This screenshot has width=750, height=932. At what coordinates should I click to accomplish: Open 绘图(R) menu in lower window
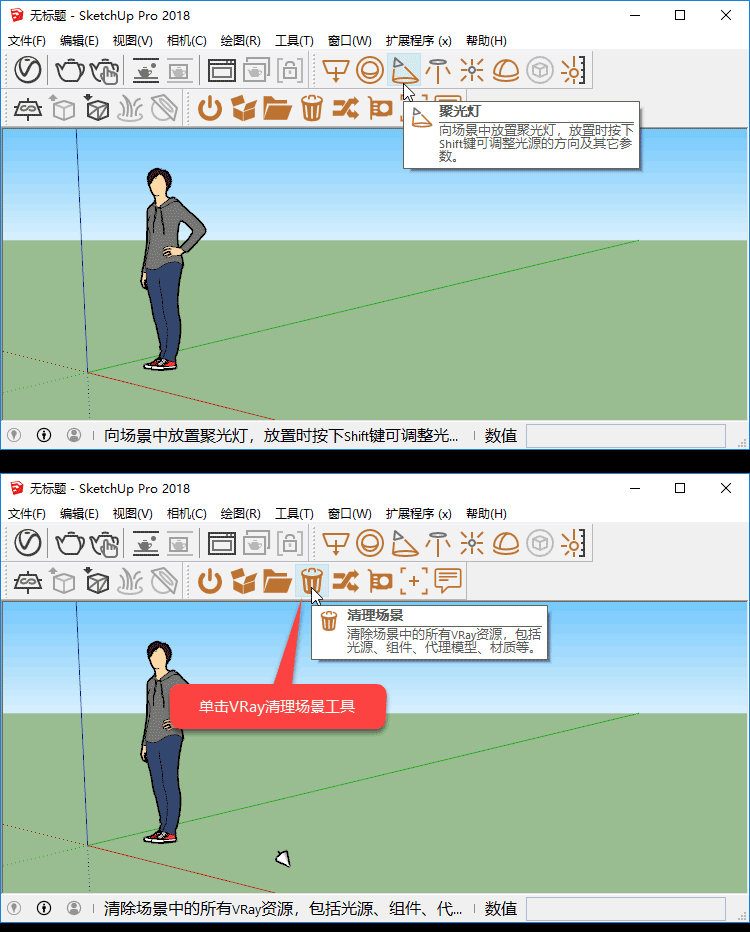241,514
